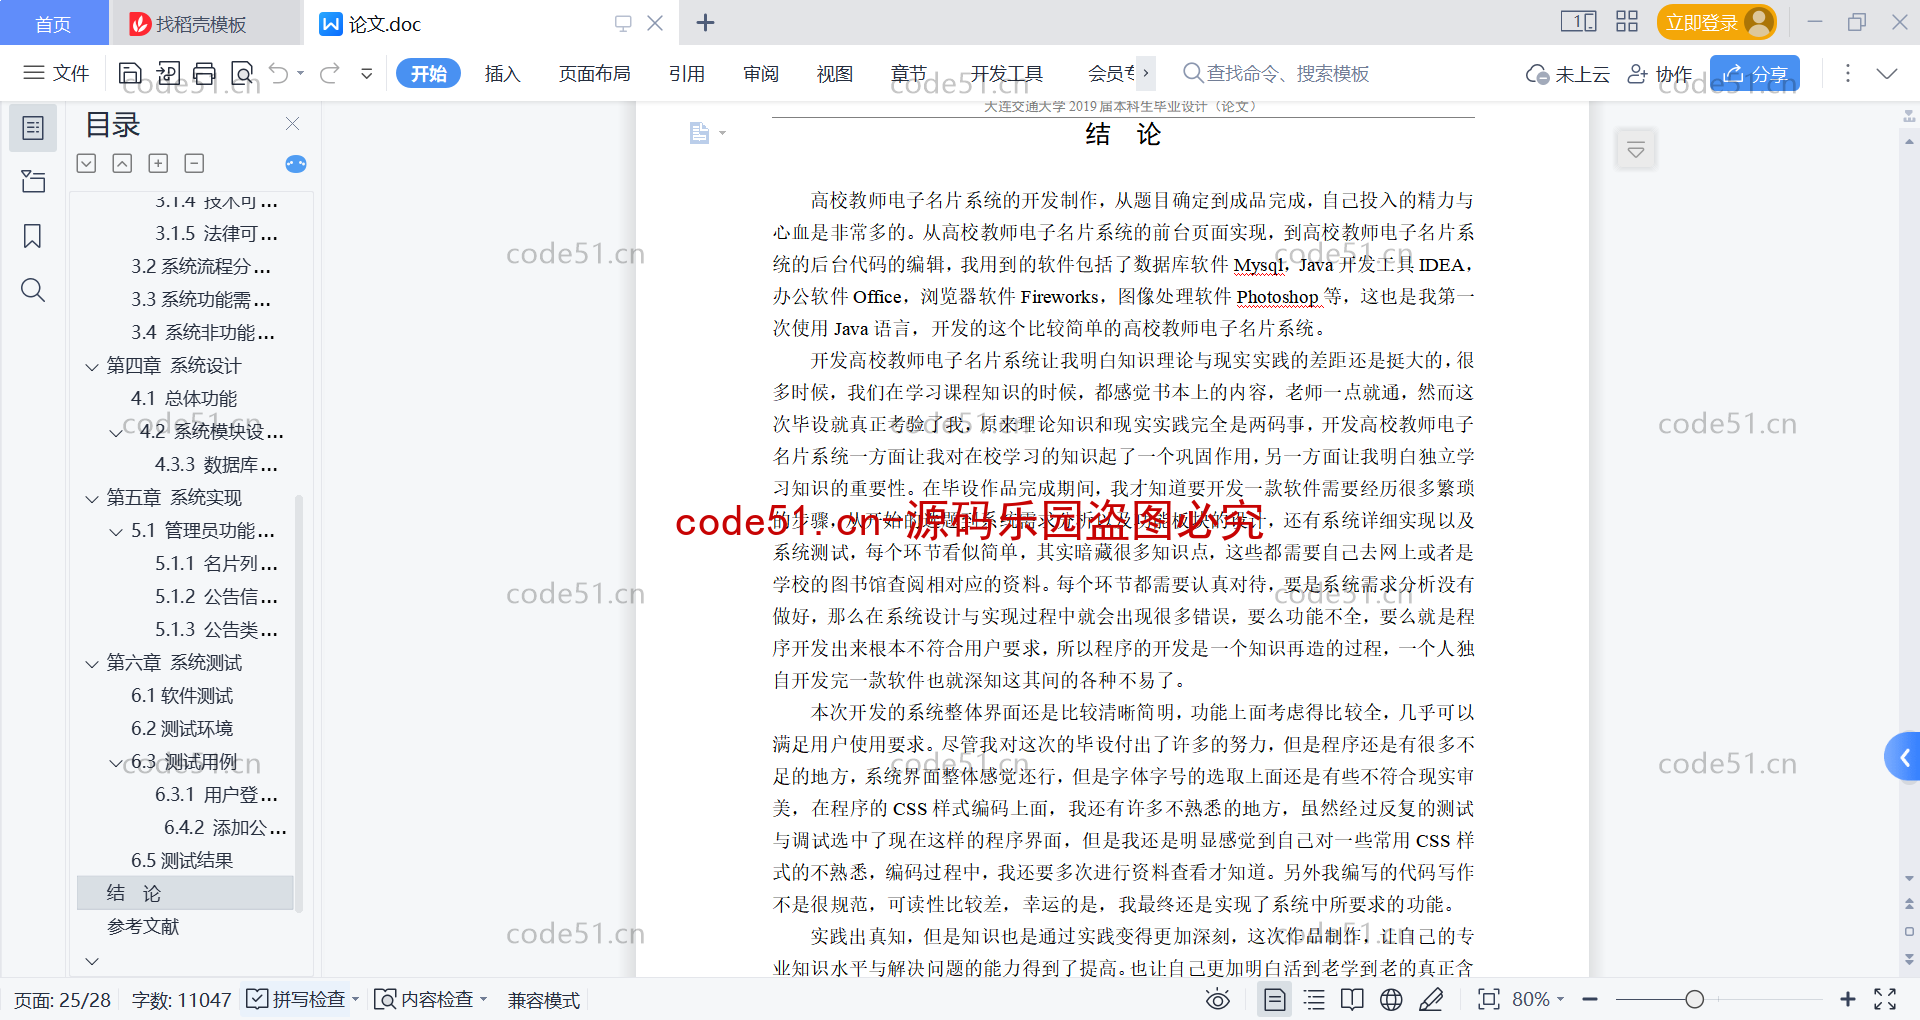The height and width of the screenshot is (1020, 1920).
Task: Click the Undo arrow icon
Action: [279, 73]
